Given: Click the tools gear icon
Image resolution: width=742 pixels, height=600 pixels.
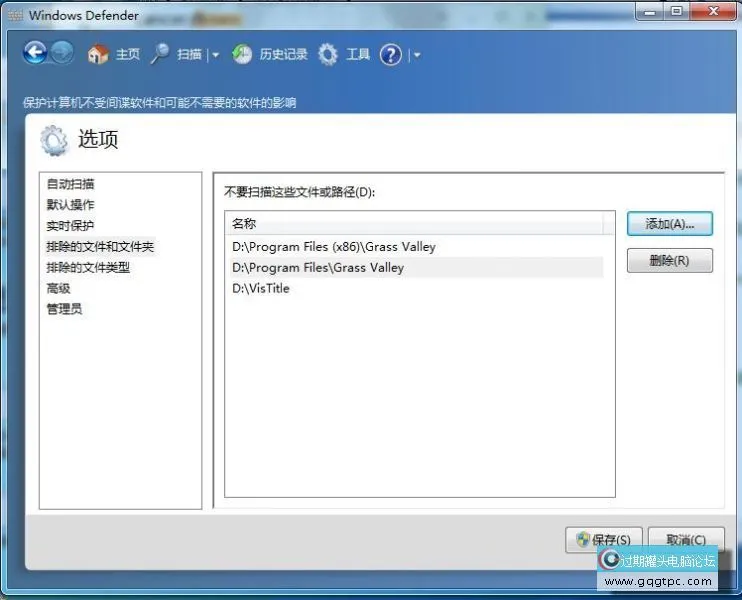Looking at the screenshot, I should pyautogui.click(x=328, y=54).
